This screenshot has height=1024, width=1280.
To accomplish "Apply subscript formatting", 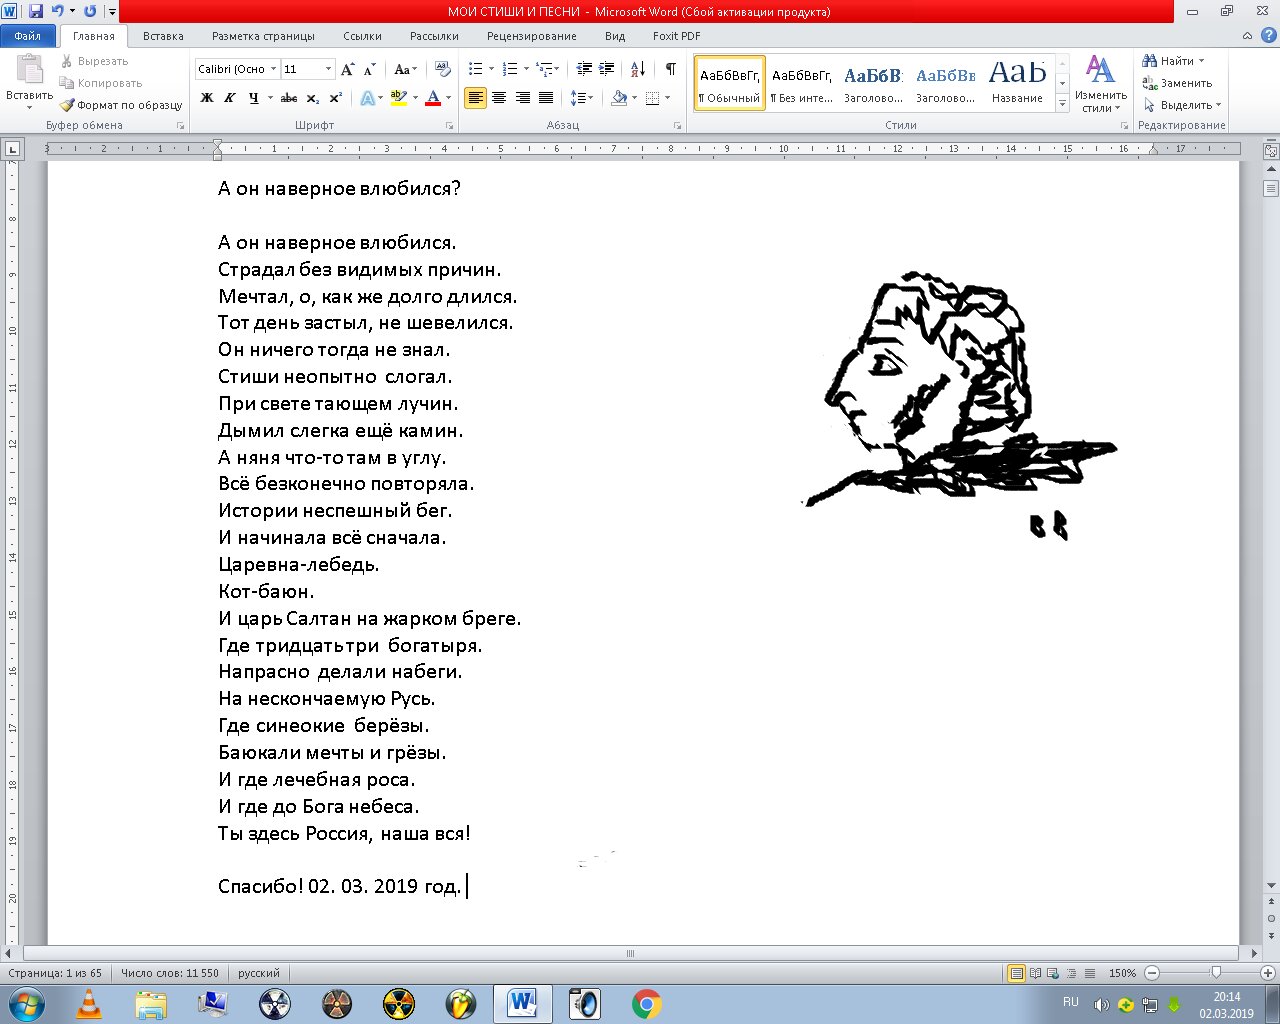I will pos(313,98).
